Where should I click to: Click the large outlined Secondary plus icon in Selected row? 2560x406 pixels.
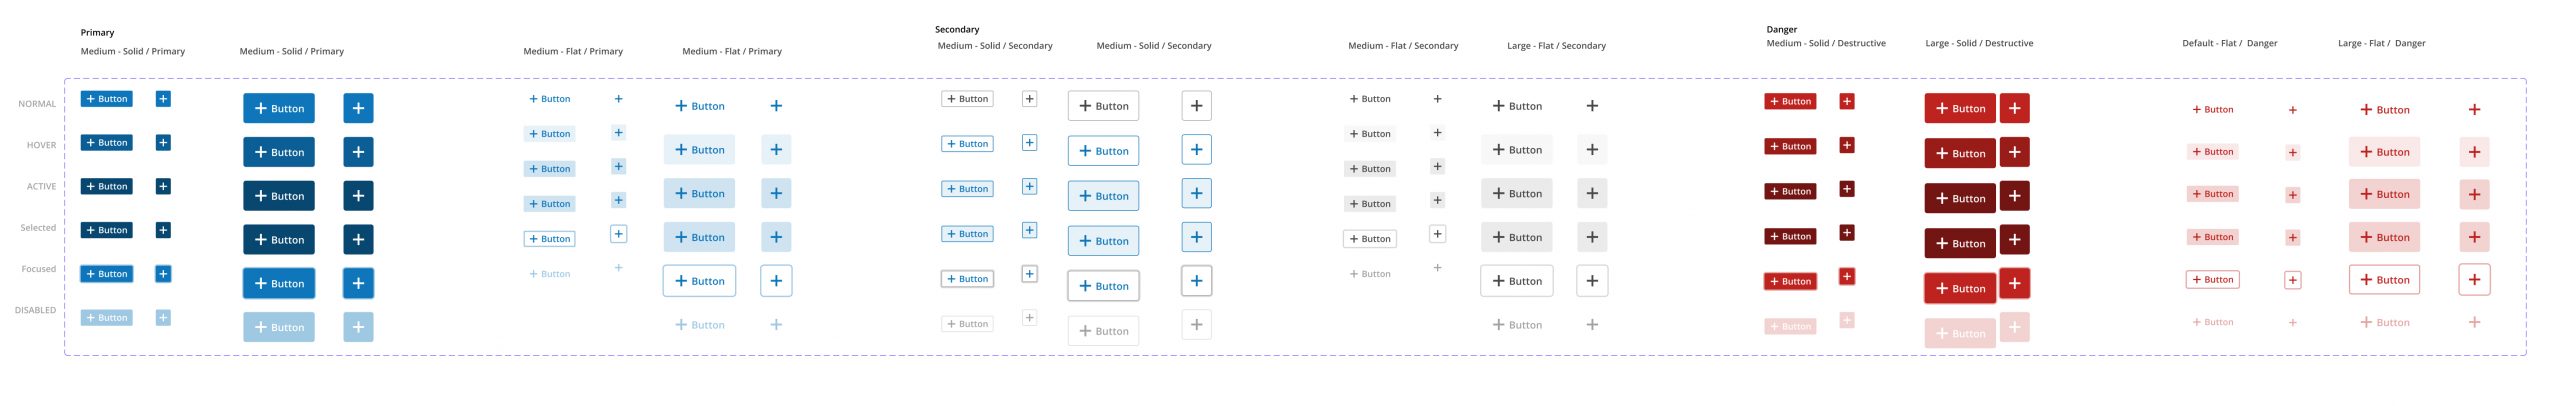click(x=1196, y=237)
